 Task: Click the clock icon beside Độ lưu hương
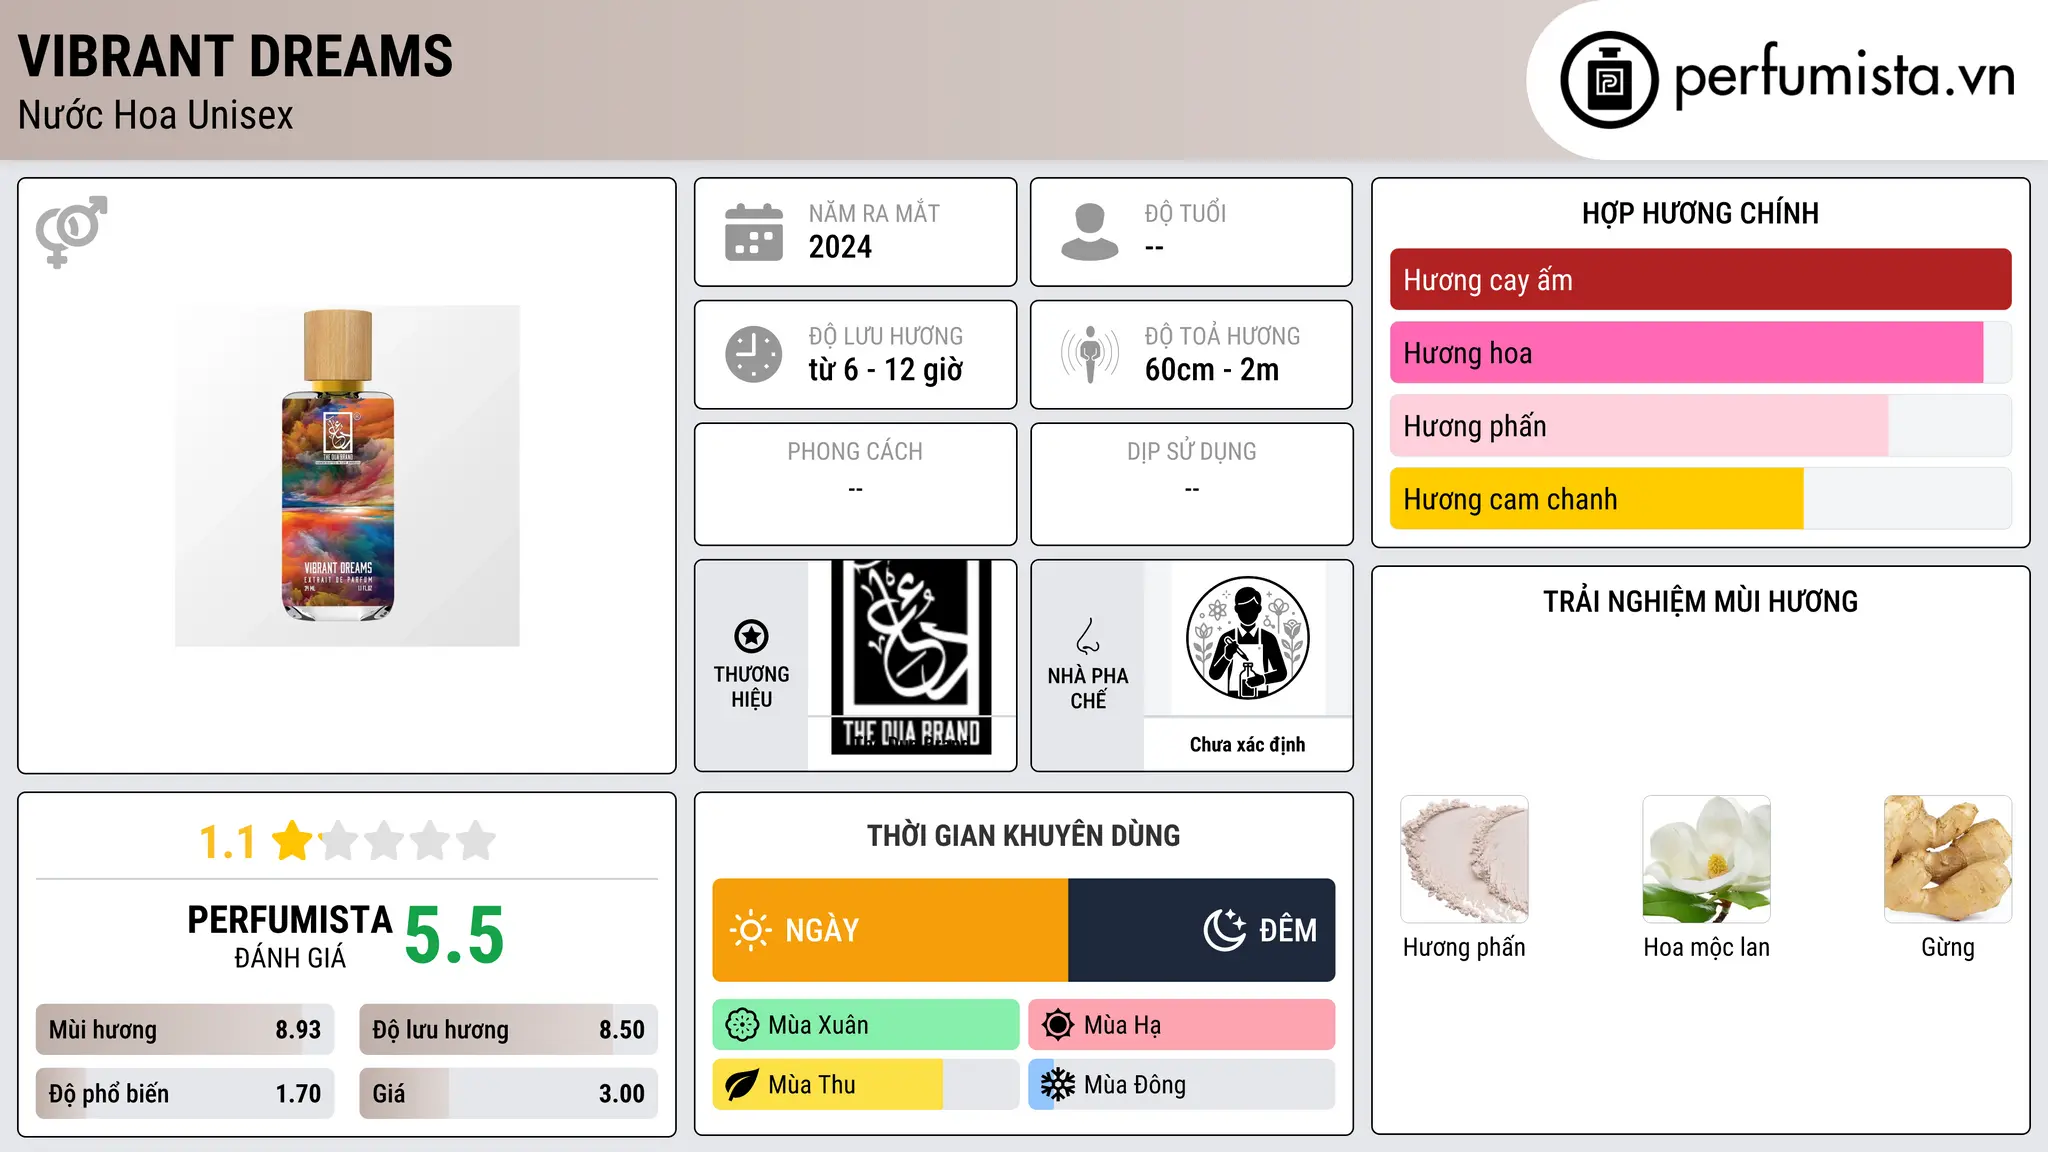[754, 354]
